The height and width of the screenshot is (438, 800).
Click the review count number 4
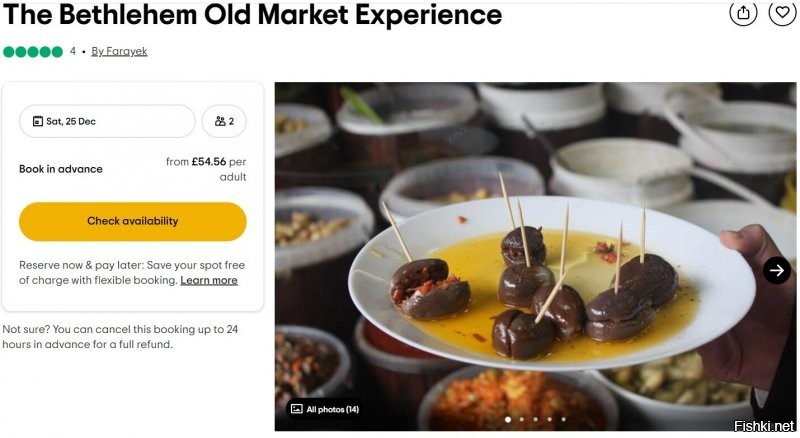(x=73, y=52)
